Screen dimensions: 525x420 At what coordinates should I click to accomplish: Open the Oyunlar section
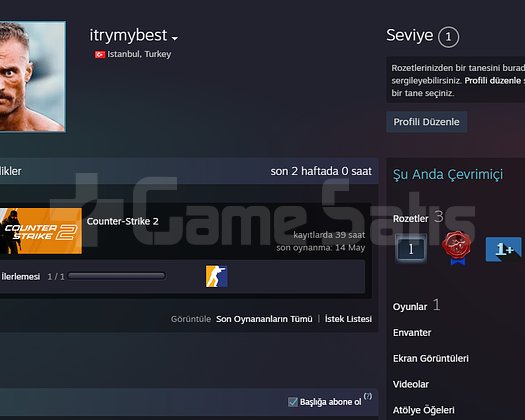point(410,306)
